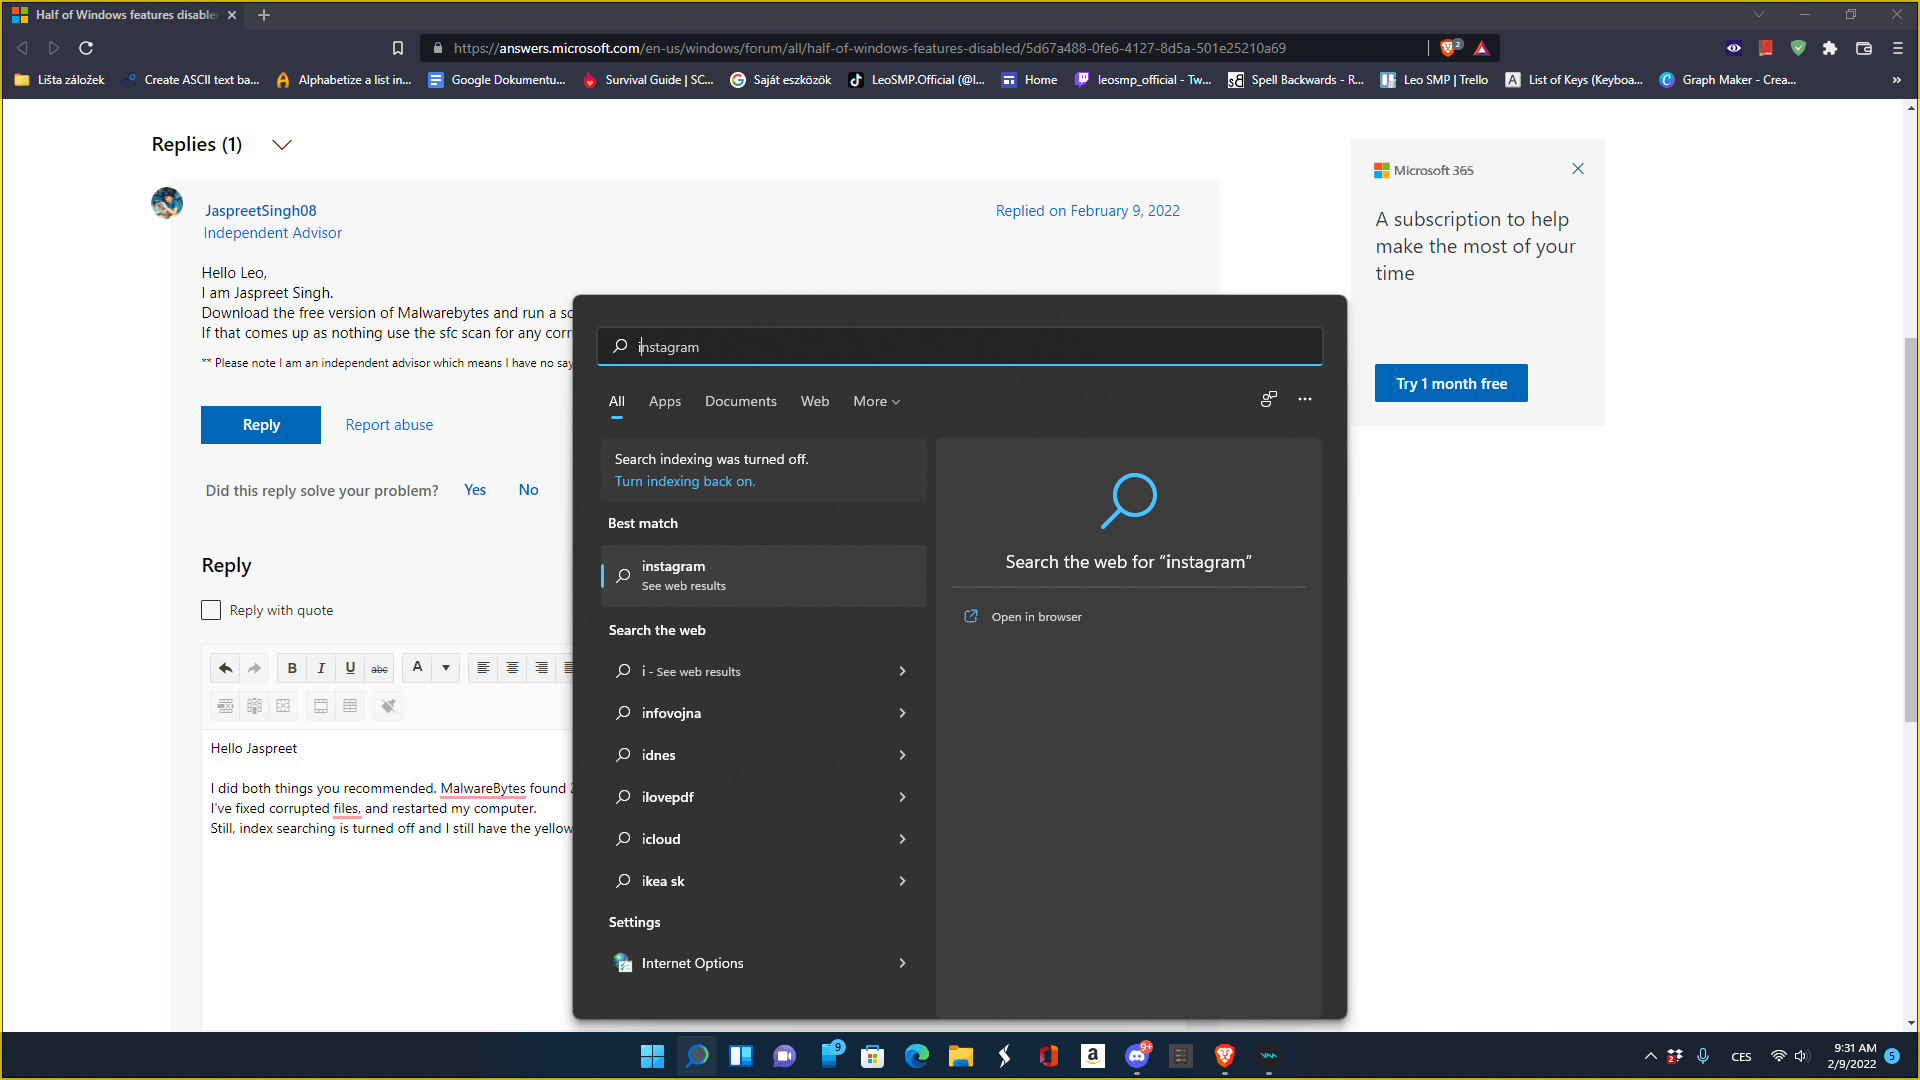
Task: Click Open in browser option
Action: tap(1036, 617)
